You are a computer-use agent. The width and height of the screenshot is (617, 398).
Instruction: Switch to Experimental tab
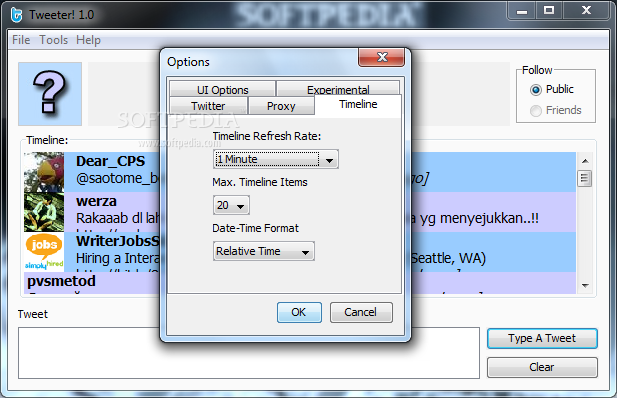[x=338, y=89]
